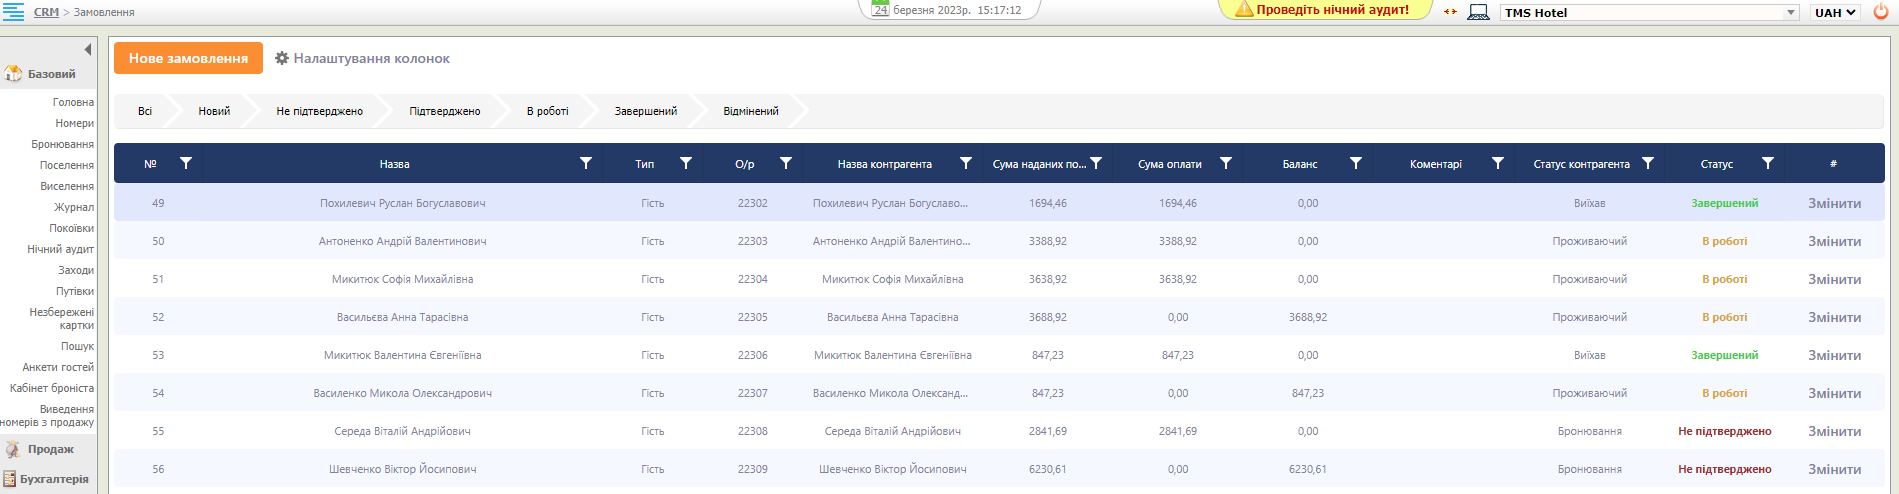Switch to the Не підтверджено tab

[x=319, y=111]
